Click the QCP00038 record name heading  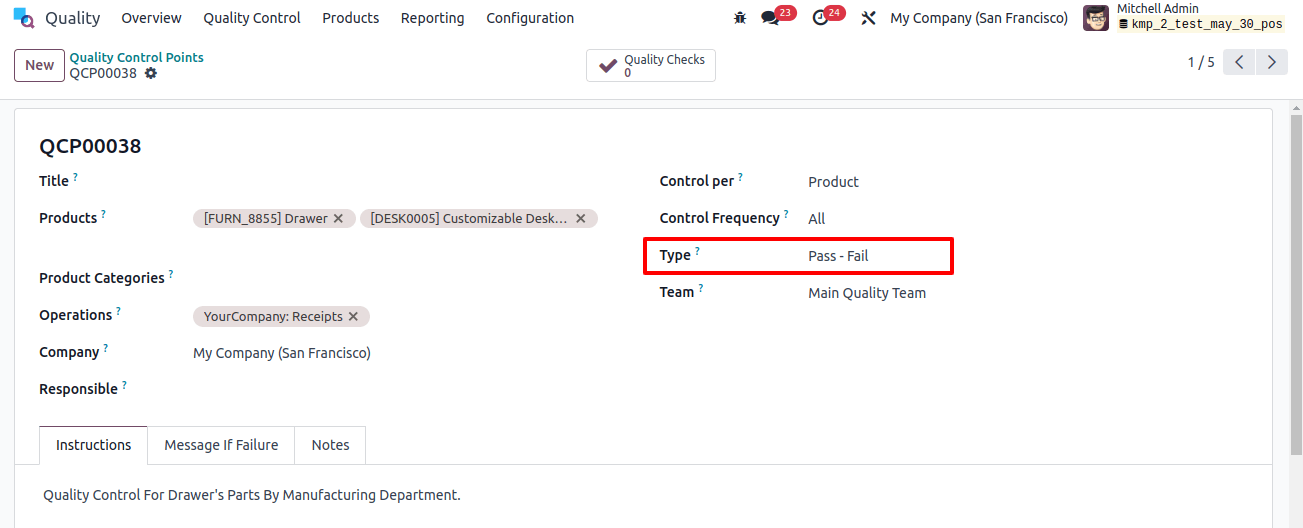[90, 146]
